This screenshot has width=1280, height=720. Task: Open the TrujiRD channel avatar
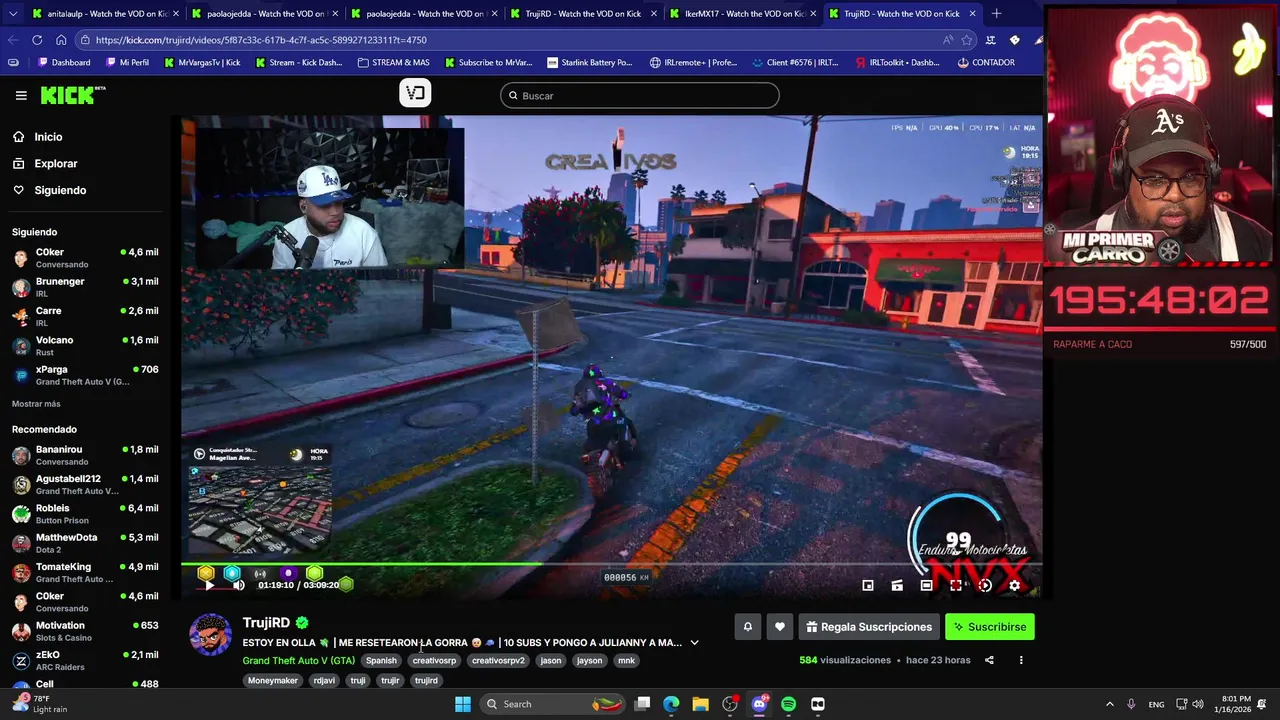[210, 635]
